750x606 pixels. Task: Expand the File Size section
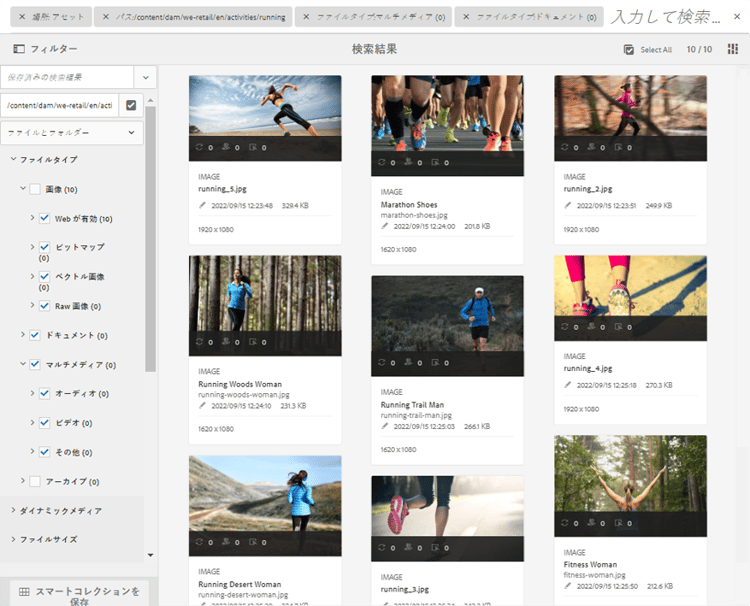pos(13,539)
